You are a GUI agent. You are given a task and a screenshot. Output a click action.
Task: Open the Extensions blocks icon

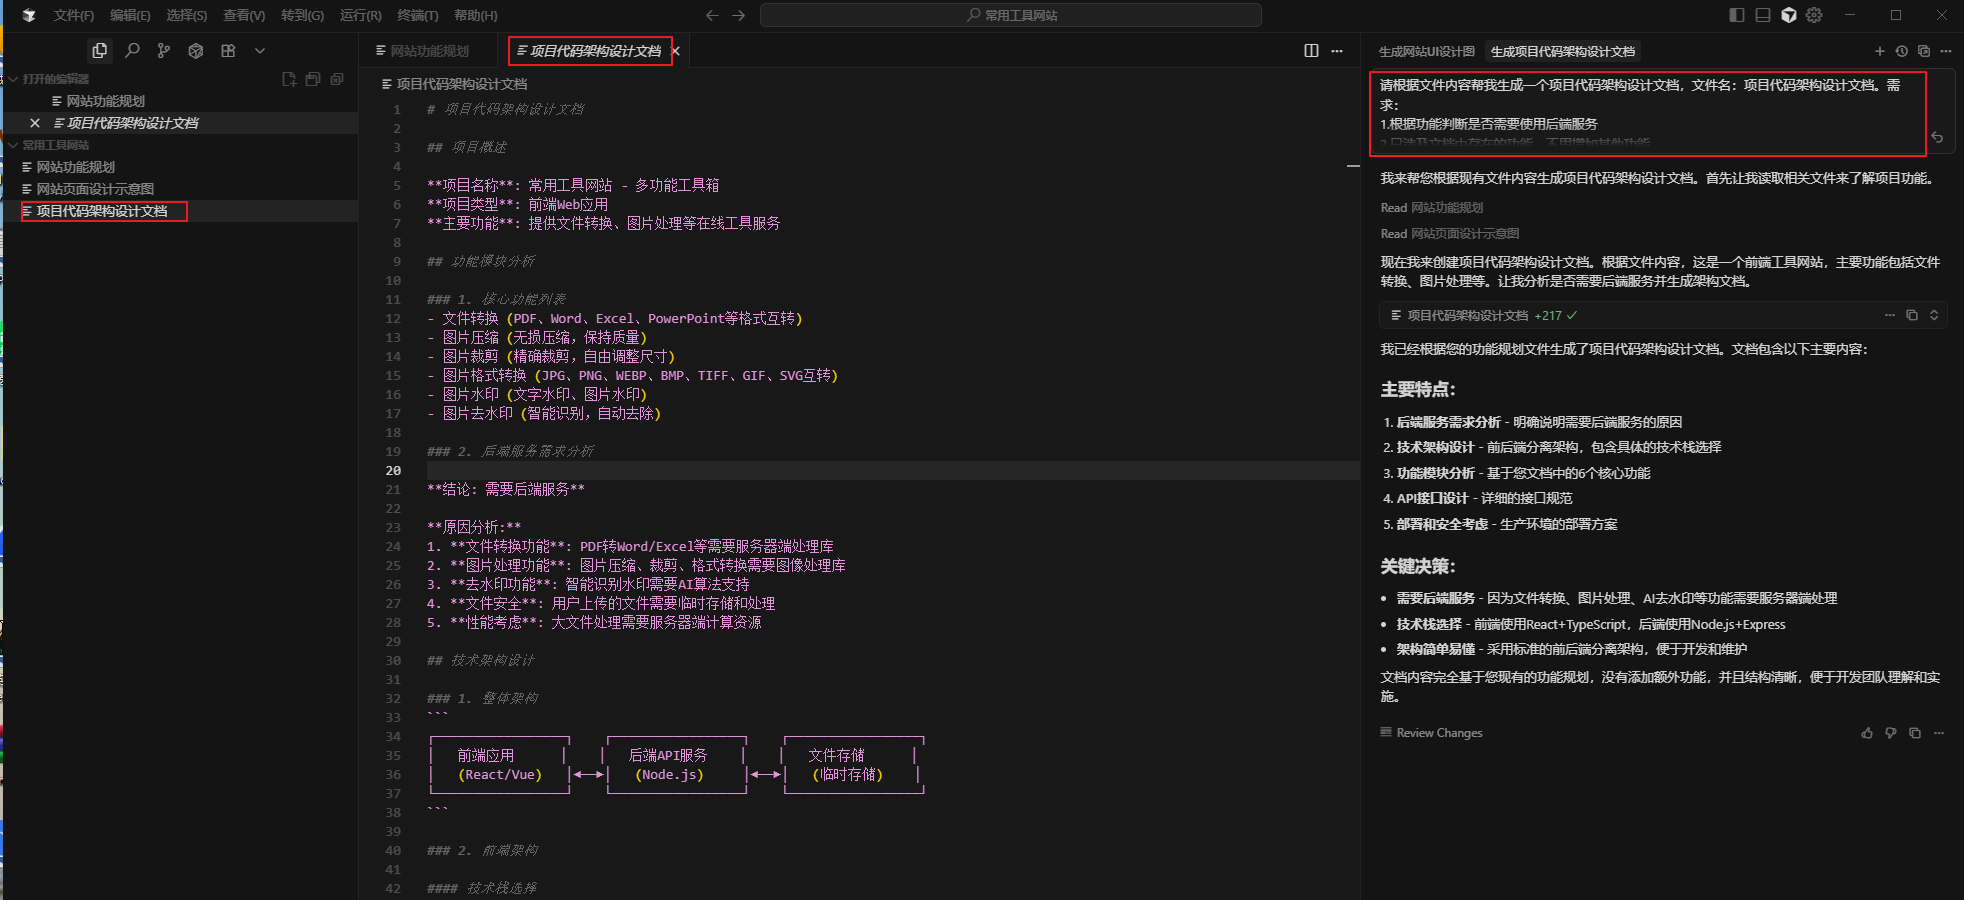[228, 50]
